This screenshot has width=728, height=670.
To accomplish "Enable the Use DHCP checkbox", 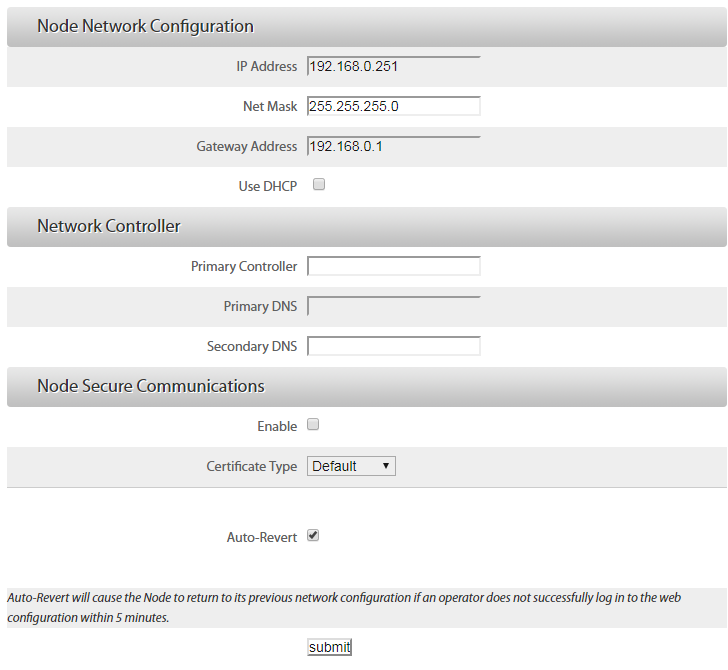I will click(x=319, y=185).
